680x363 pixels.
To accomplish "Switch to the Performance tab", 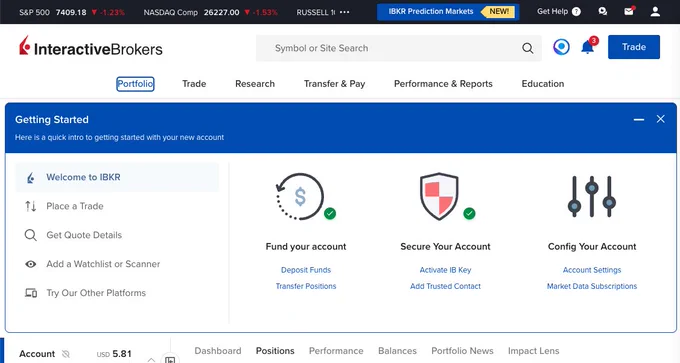I will click(336, 351).
